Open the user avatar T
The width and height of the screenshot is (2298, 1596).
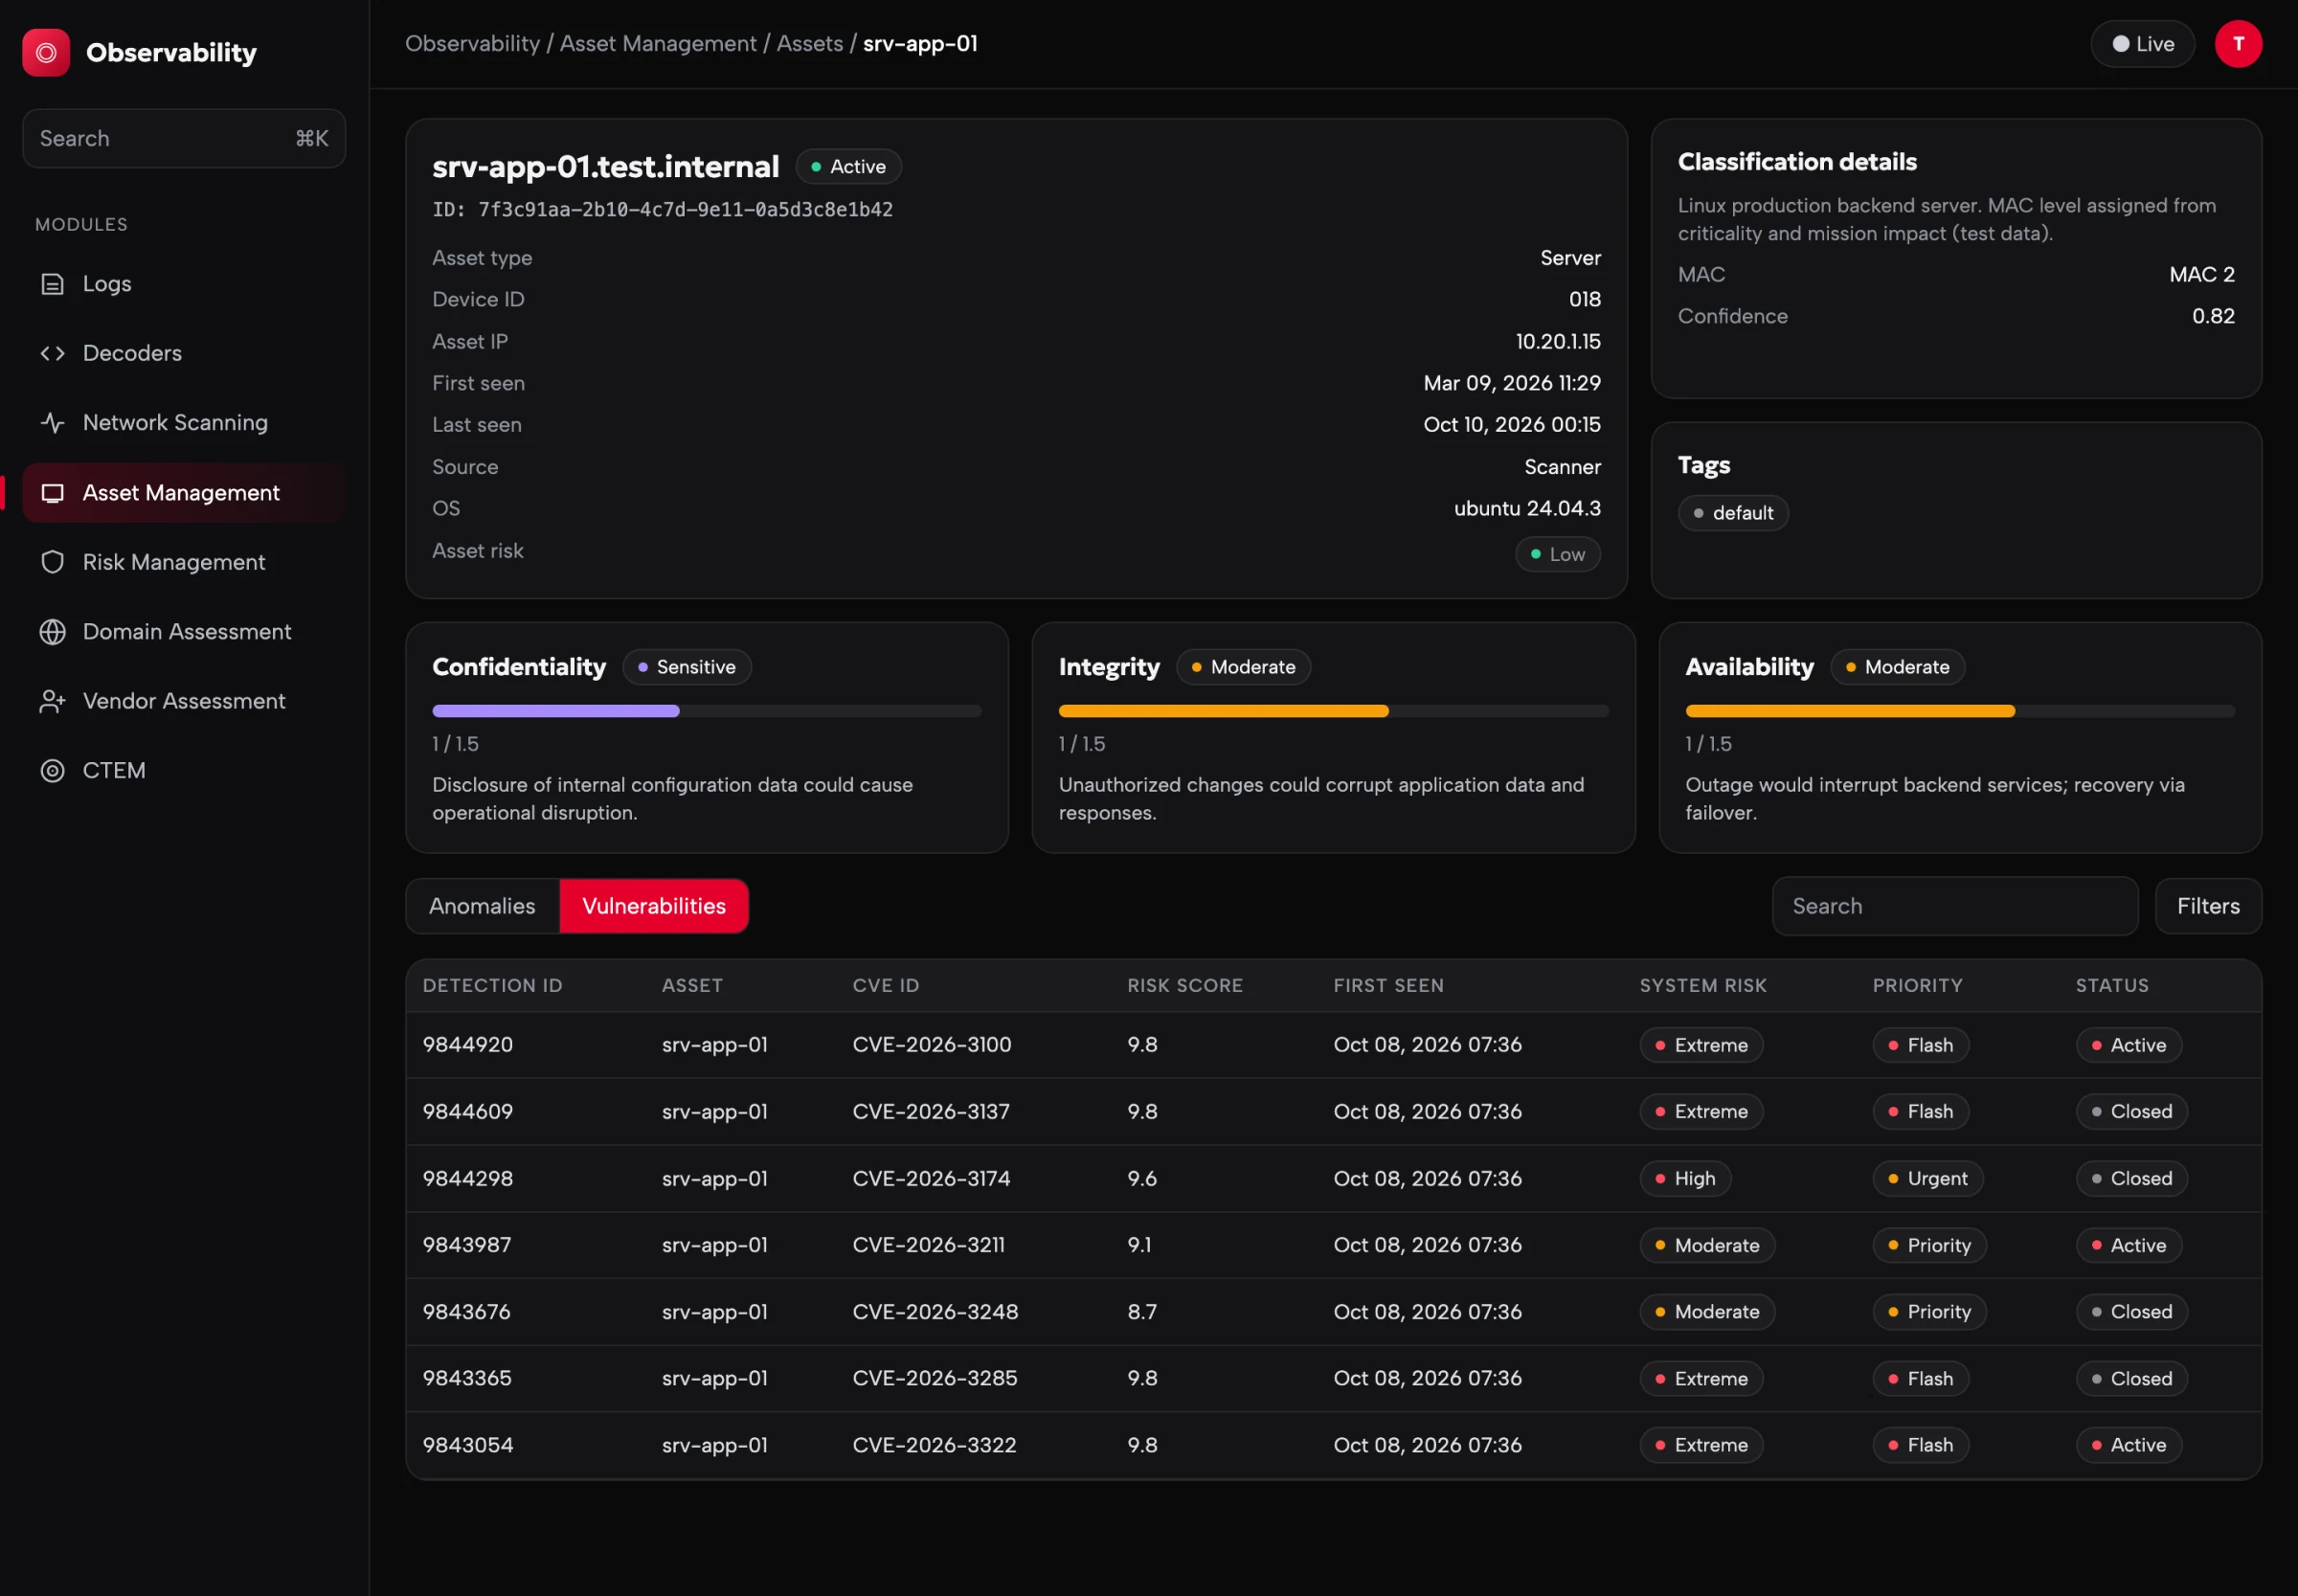2238,44
